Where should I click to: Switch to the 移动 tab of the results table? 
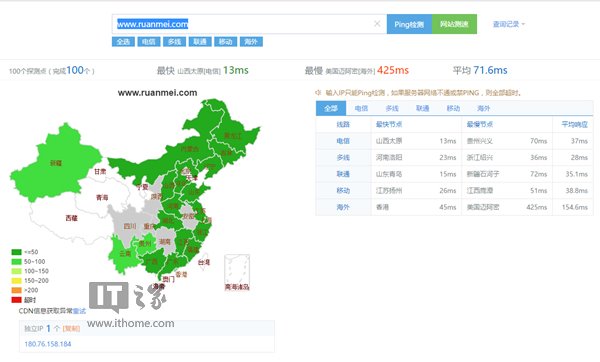pyautogui.click(x=453, y=108)
